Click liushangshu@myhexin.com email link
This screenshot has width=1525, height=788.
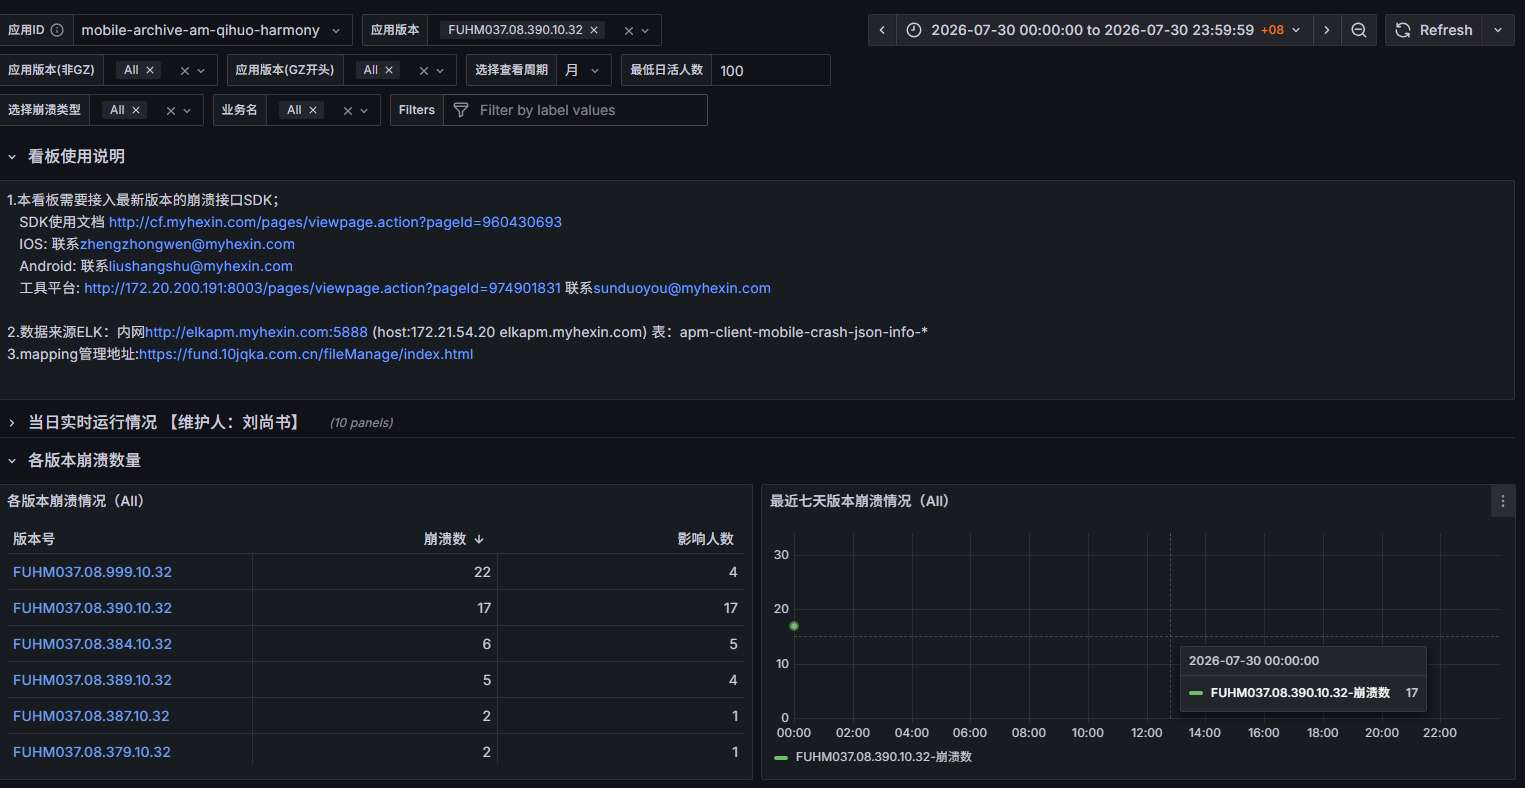pos(200,266)
